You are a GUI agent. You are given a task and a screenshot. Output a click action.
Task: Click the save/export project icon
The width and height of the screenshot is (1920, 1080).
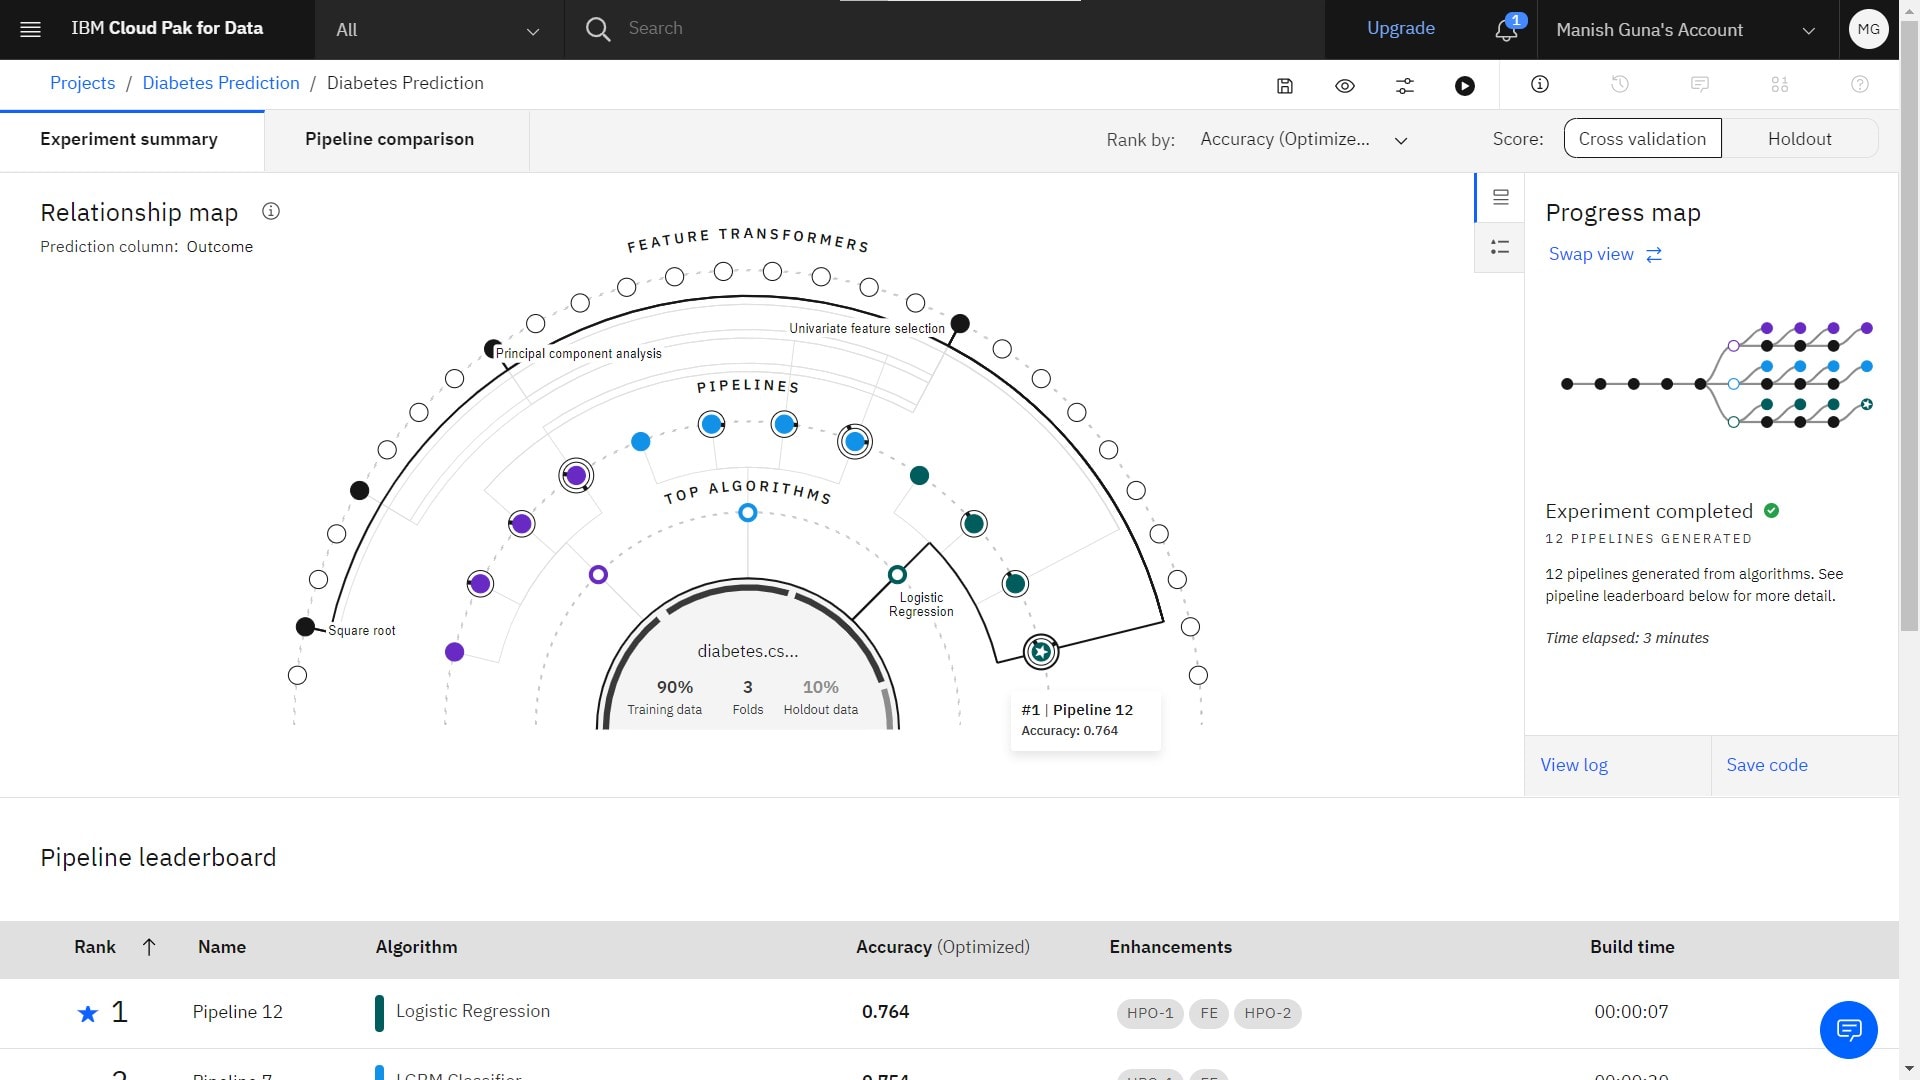(1284, 84)
